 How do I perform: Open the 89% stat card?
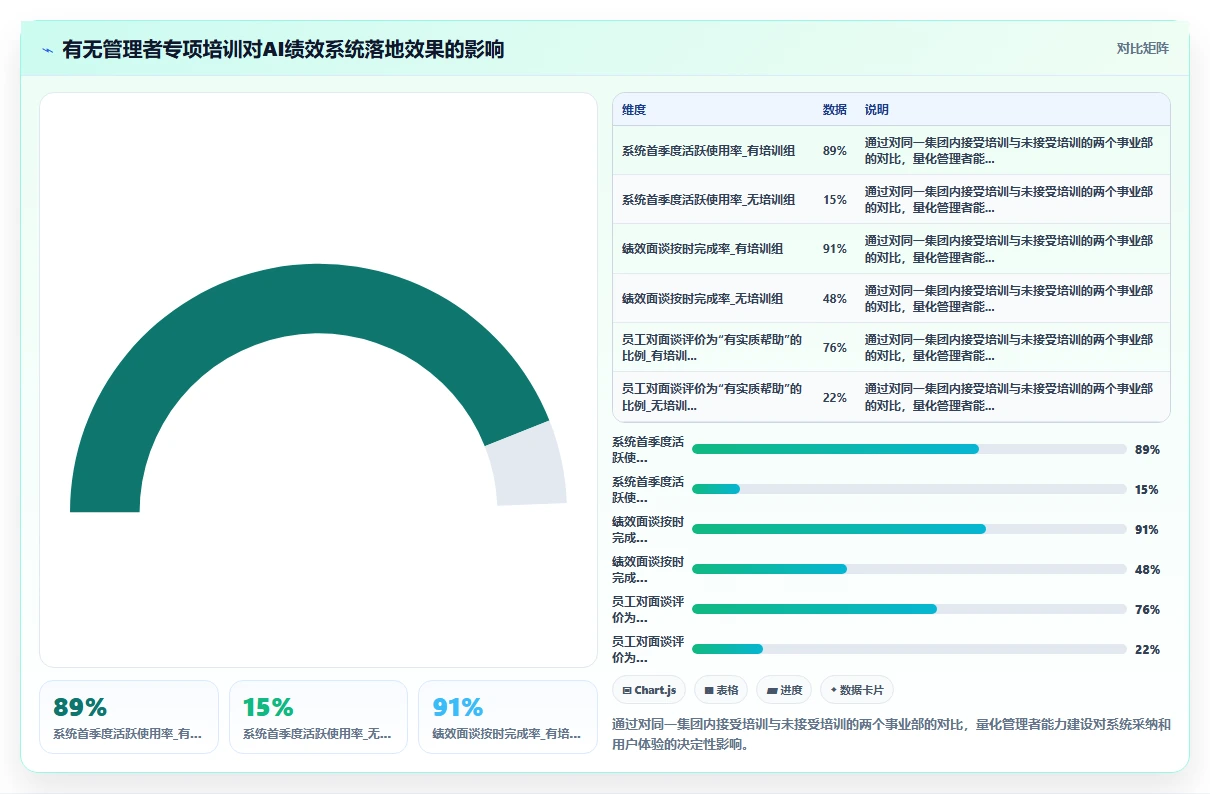[x=129, y=717]
